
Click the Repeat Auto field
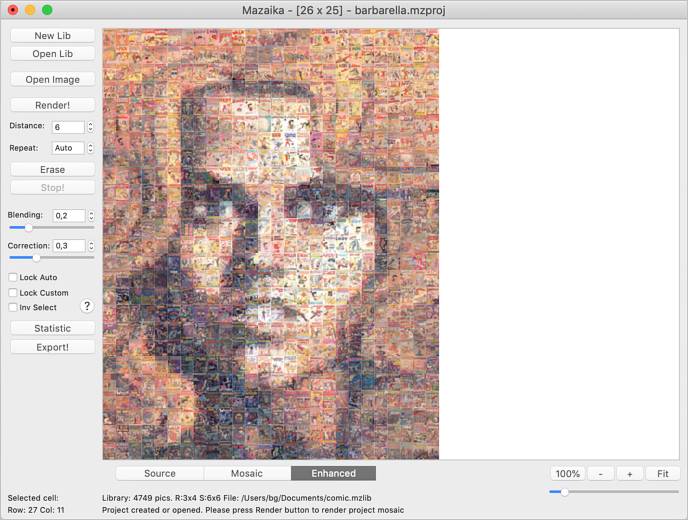(x=68, y=148)
